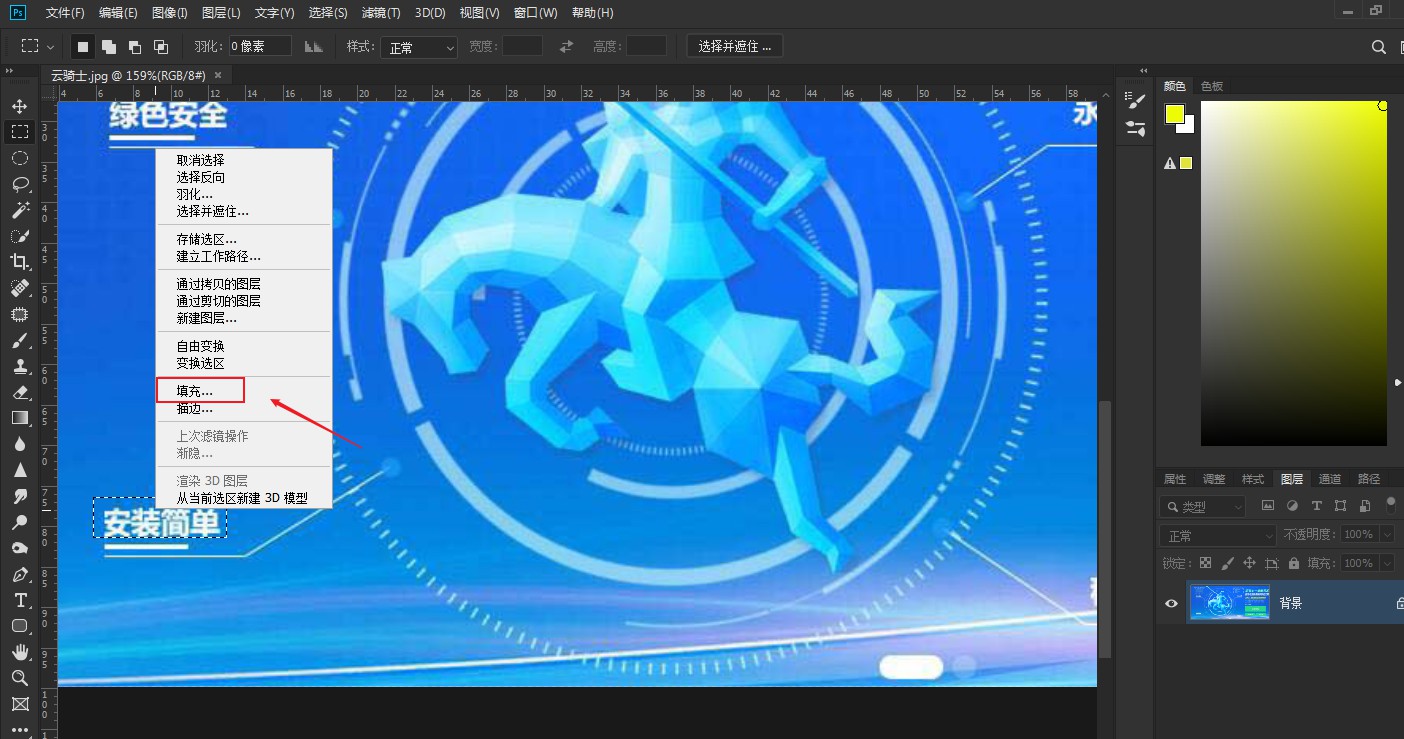The image size is (1404, 739).
Task: Toggle lock position in Layers panel
Action: click(x=1249, y=563)
